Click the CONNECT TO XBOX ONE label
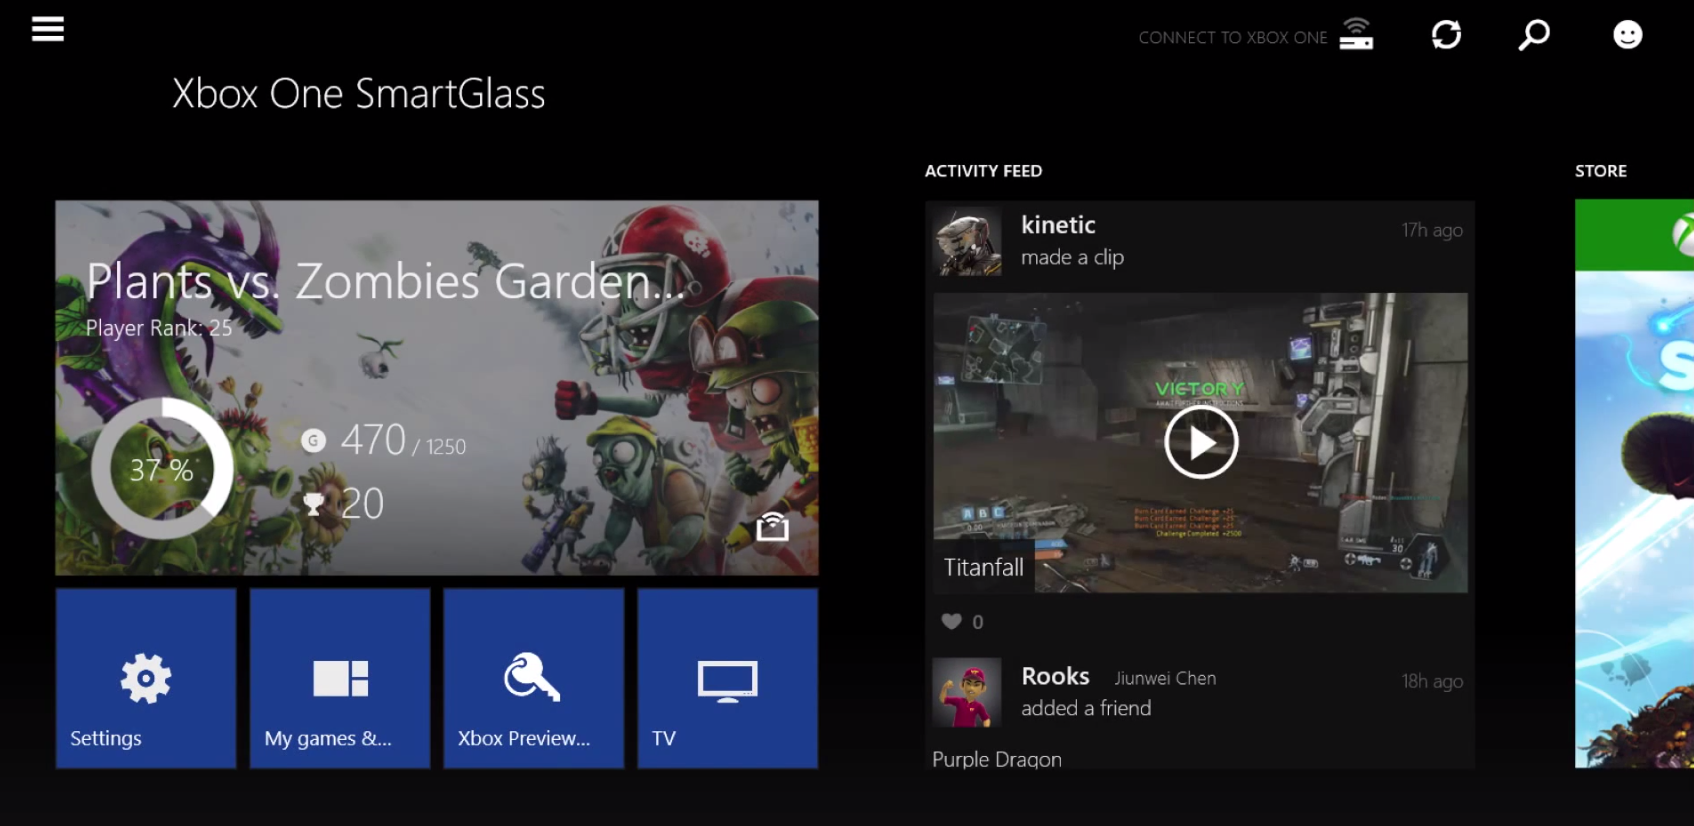This screenshot has height=826, width=1694. 1232,38
